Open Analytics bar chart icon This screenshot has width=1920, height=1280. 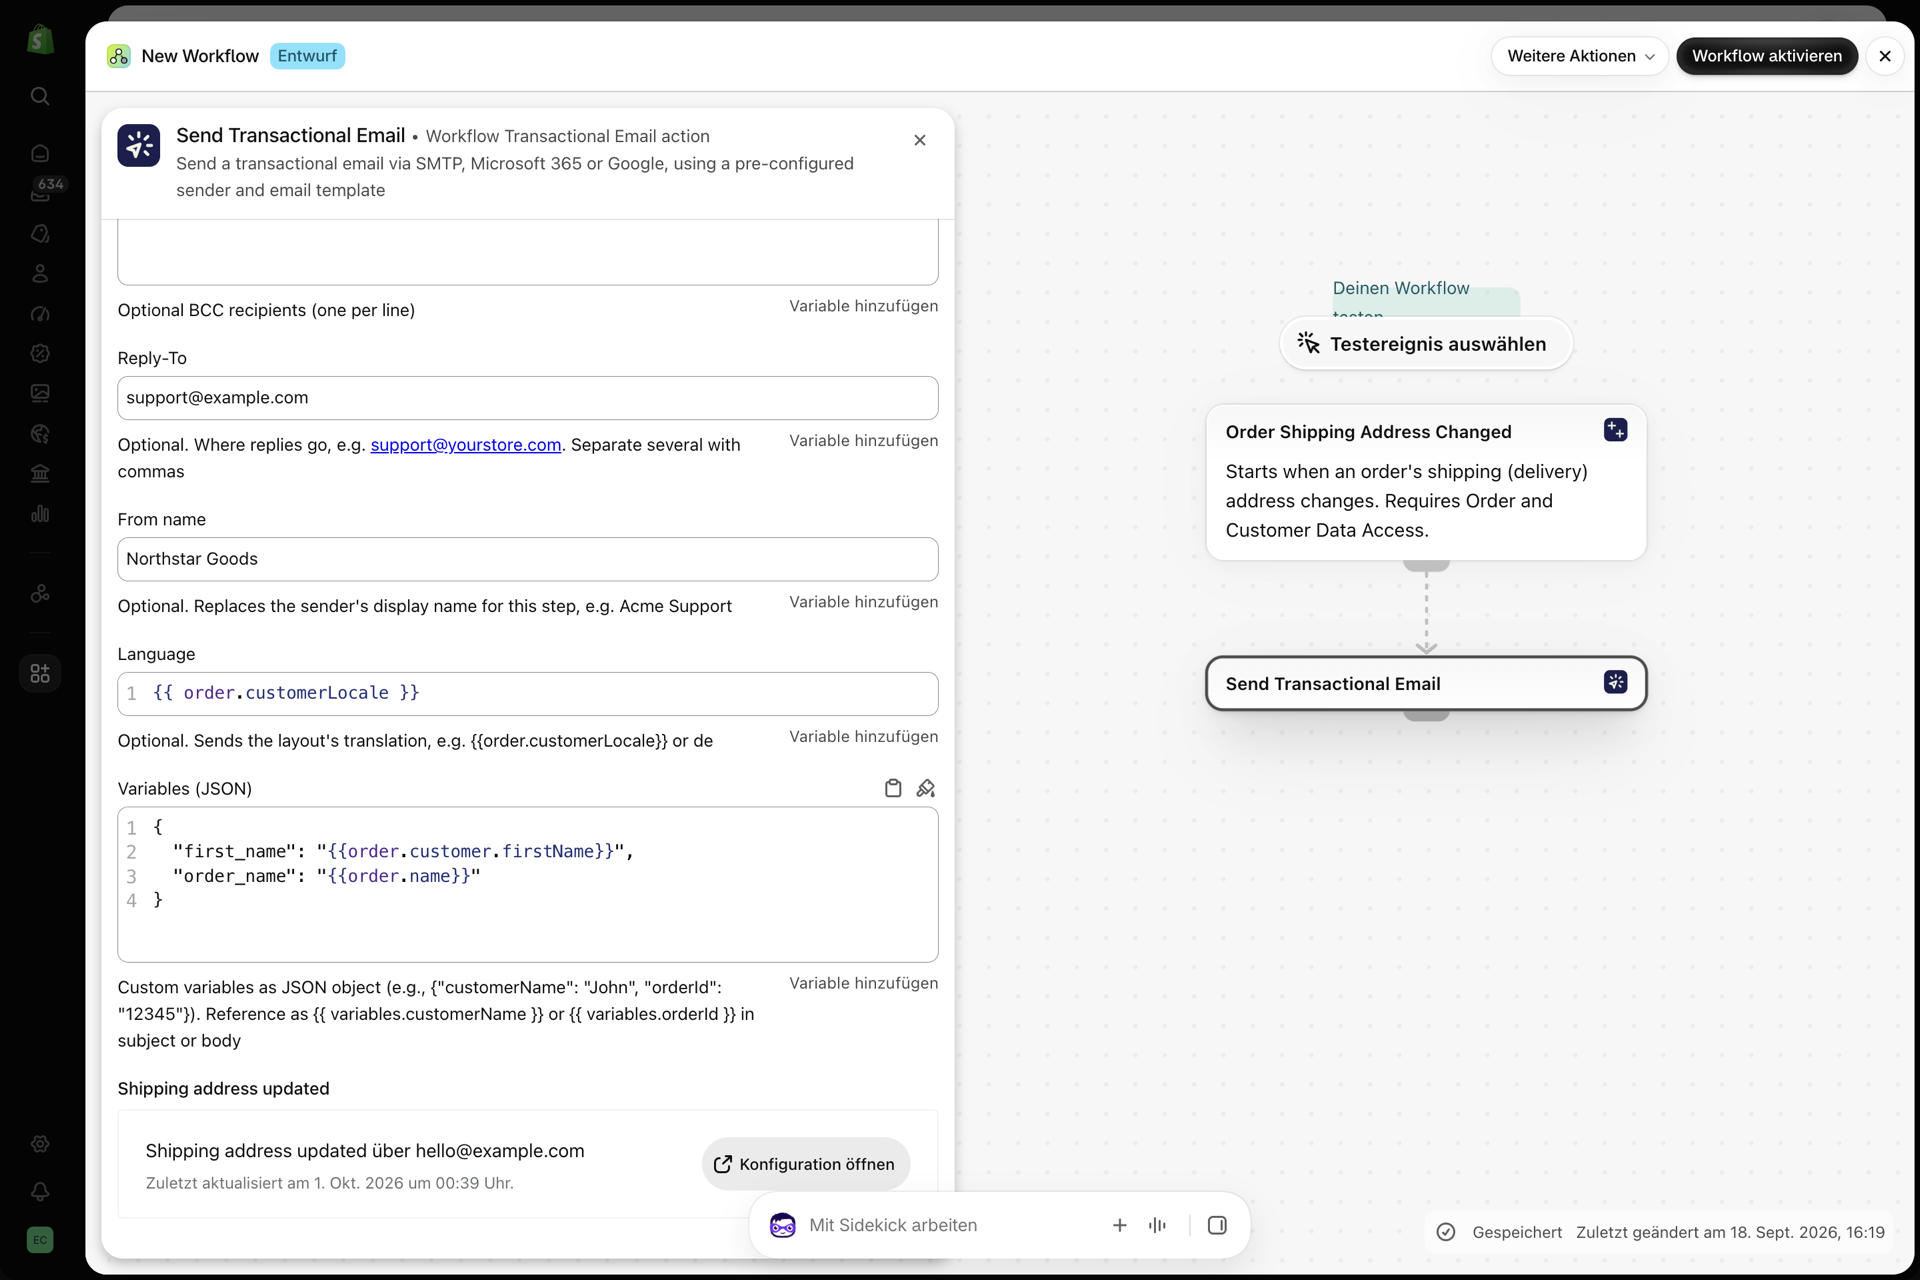(x=40, y=513)
